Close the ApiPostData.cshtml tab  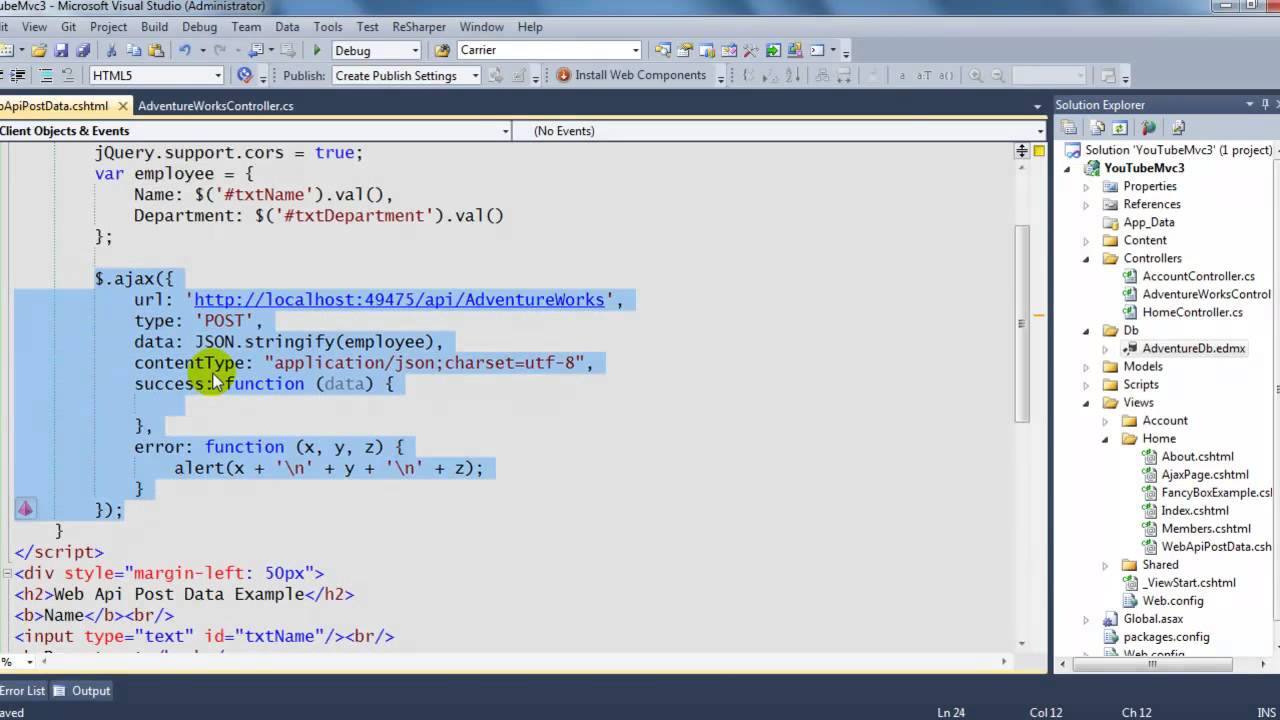tap(122, 106)
